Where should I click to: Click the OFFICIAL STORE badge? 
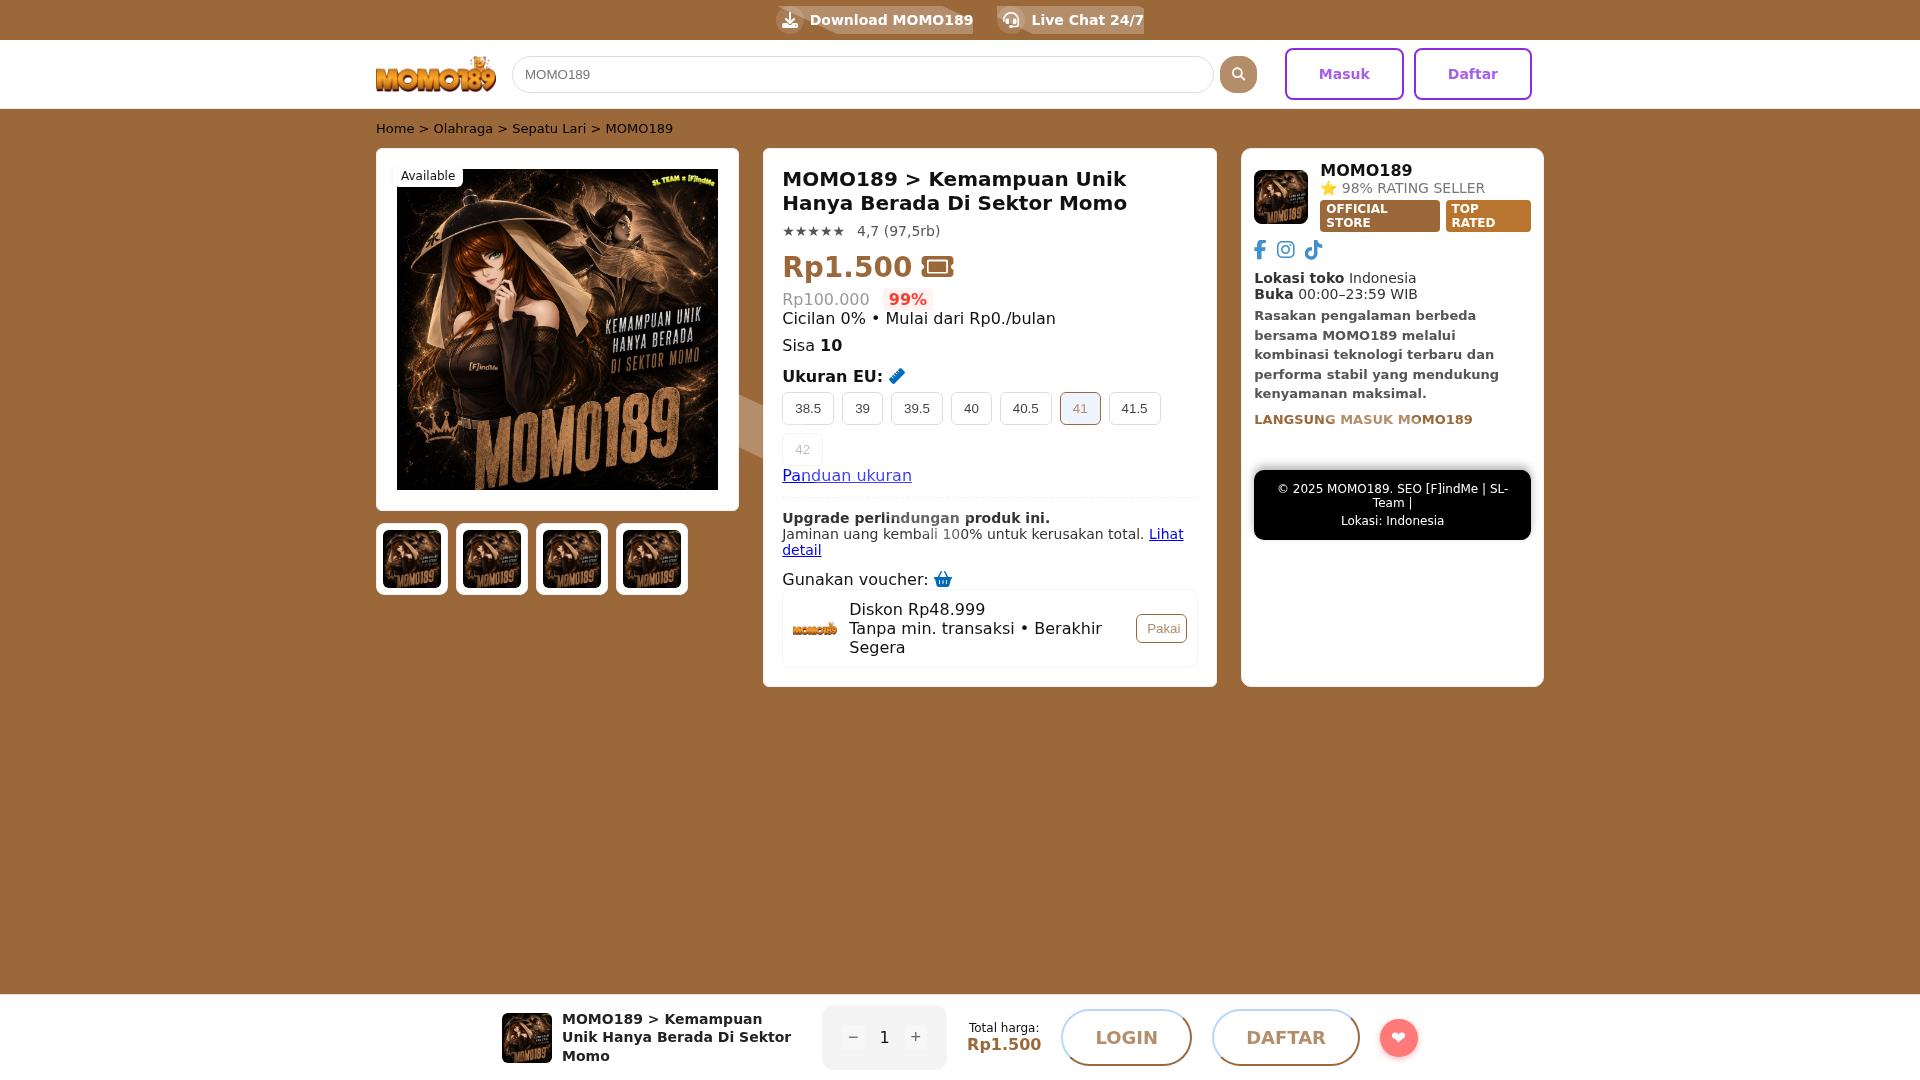point(1380,216)
